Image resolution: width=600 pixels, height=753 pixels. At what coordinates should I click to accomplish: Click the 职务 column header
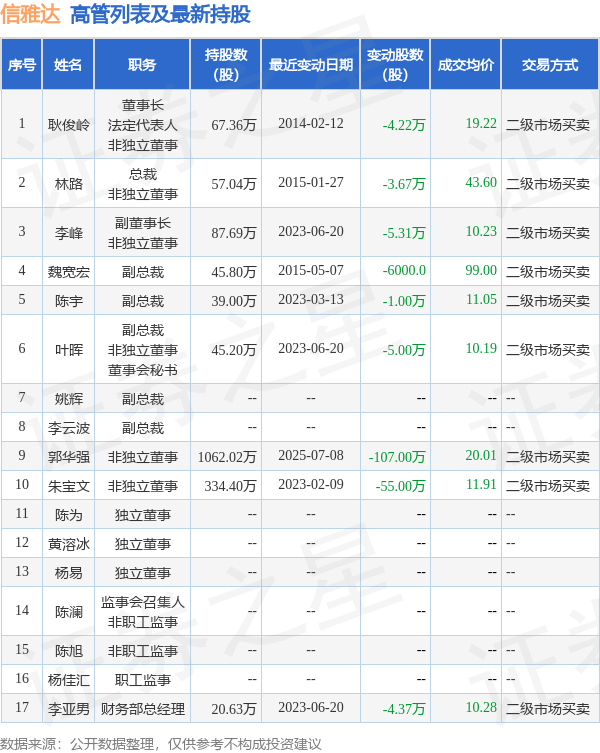click(142, 65)
